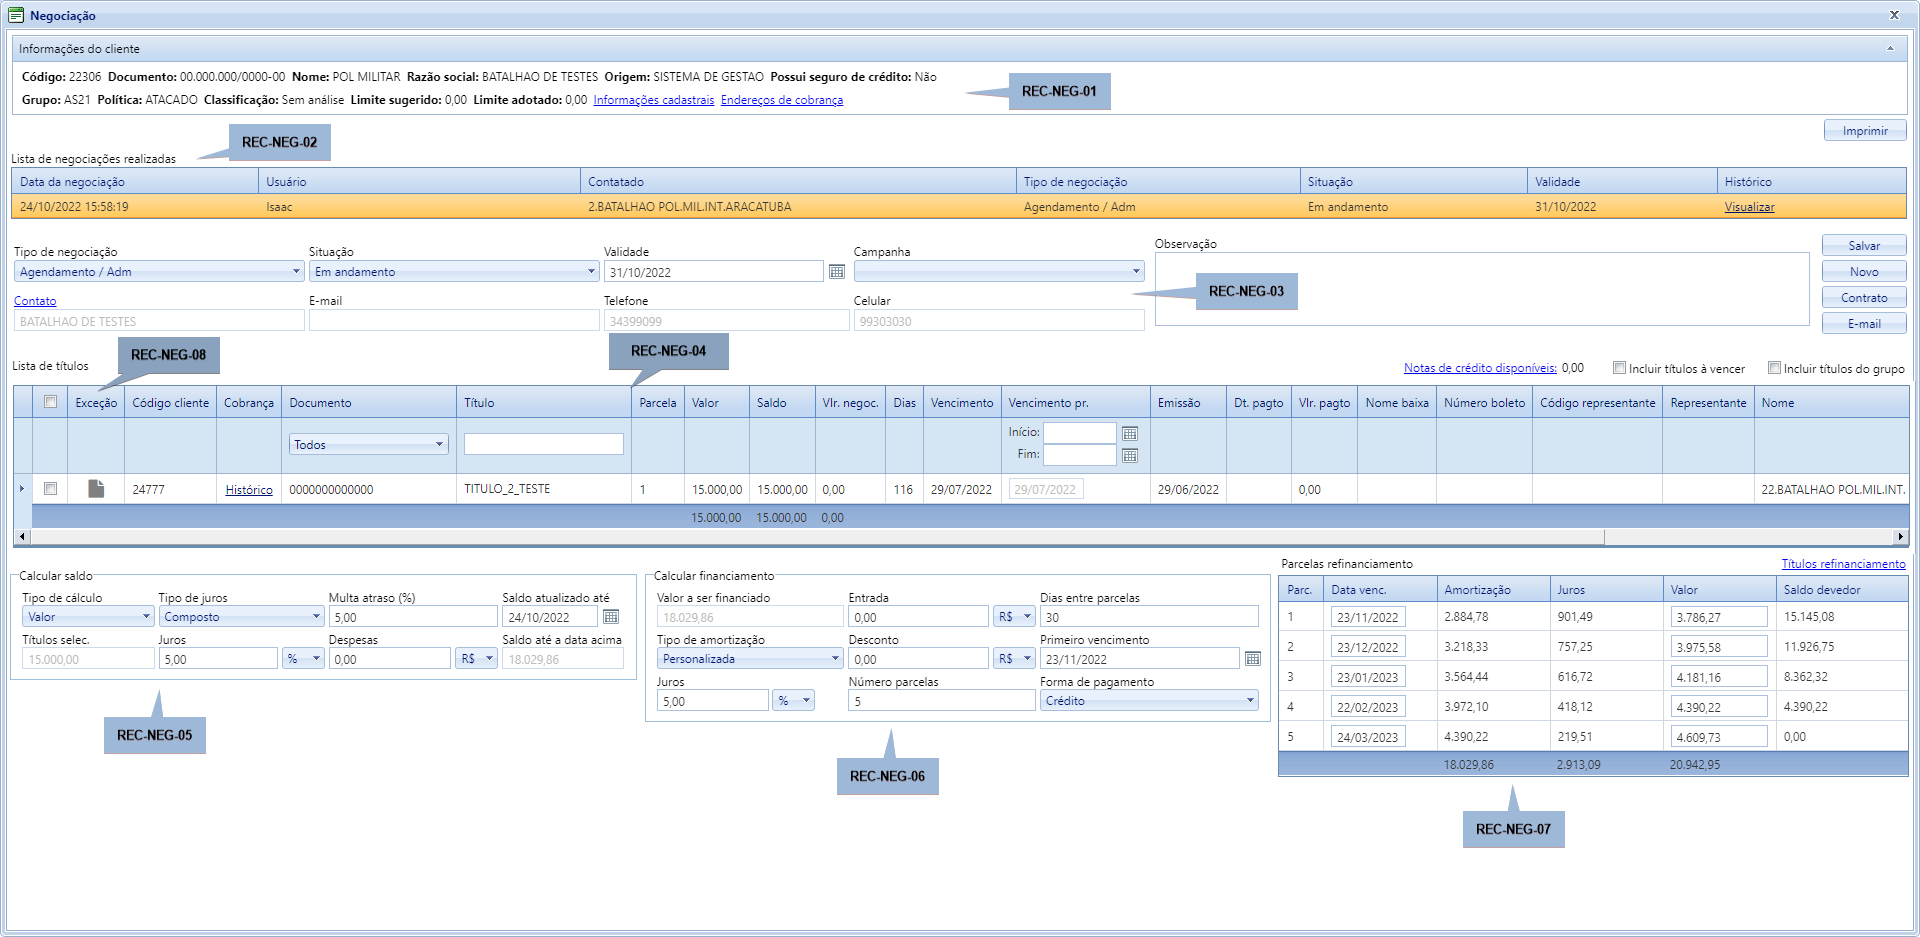Screen dimensions: 1920x937
Task: Sort installments by Saldo devedor header
Action: point(1842,590)
